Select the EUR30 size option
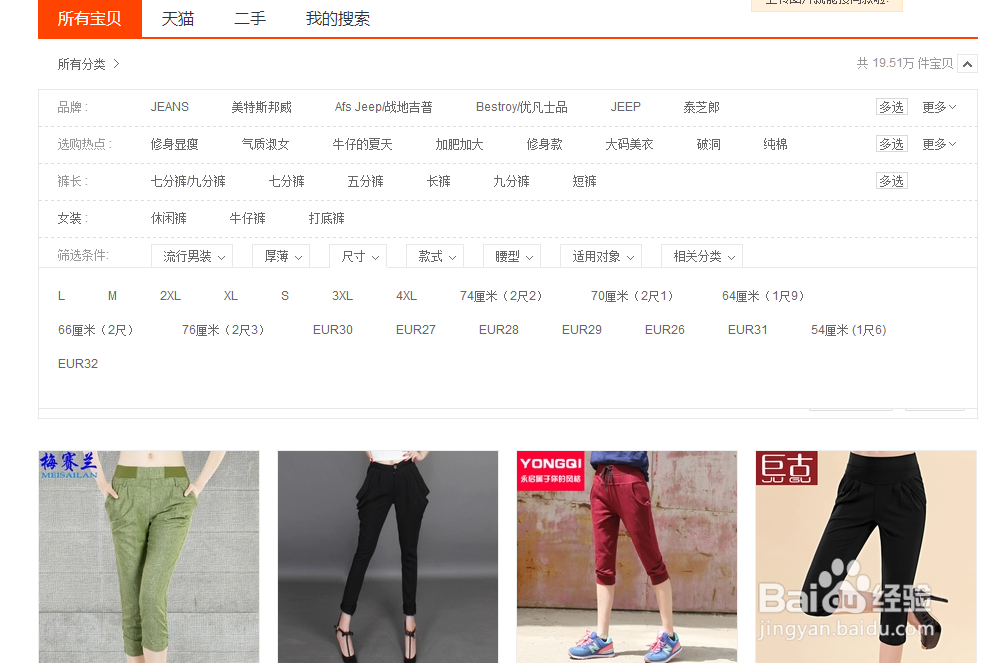 click(333, 329)
